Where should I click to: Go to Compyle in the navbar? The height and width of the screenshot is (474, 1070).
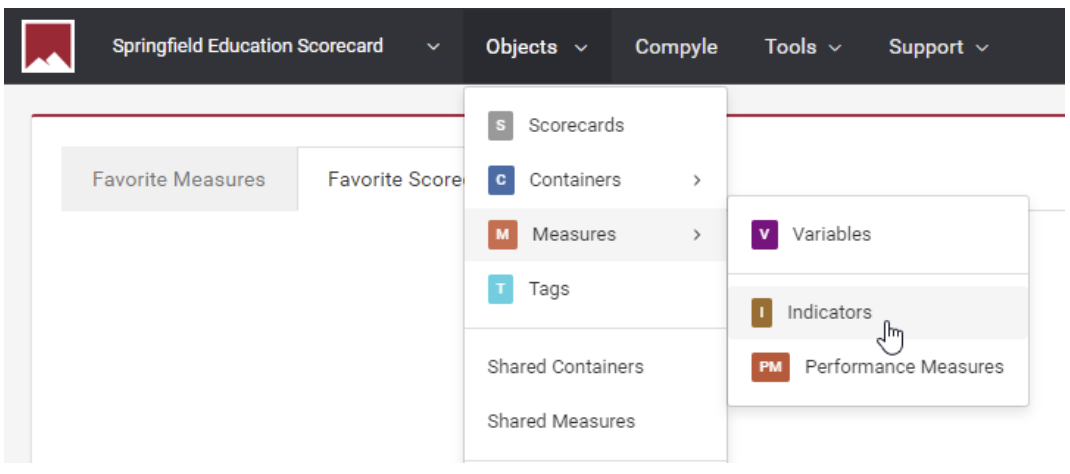676,47
